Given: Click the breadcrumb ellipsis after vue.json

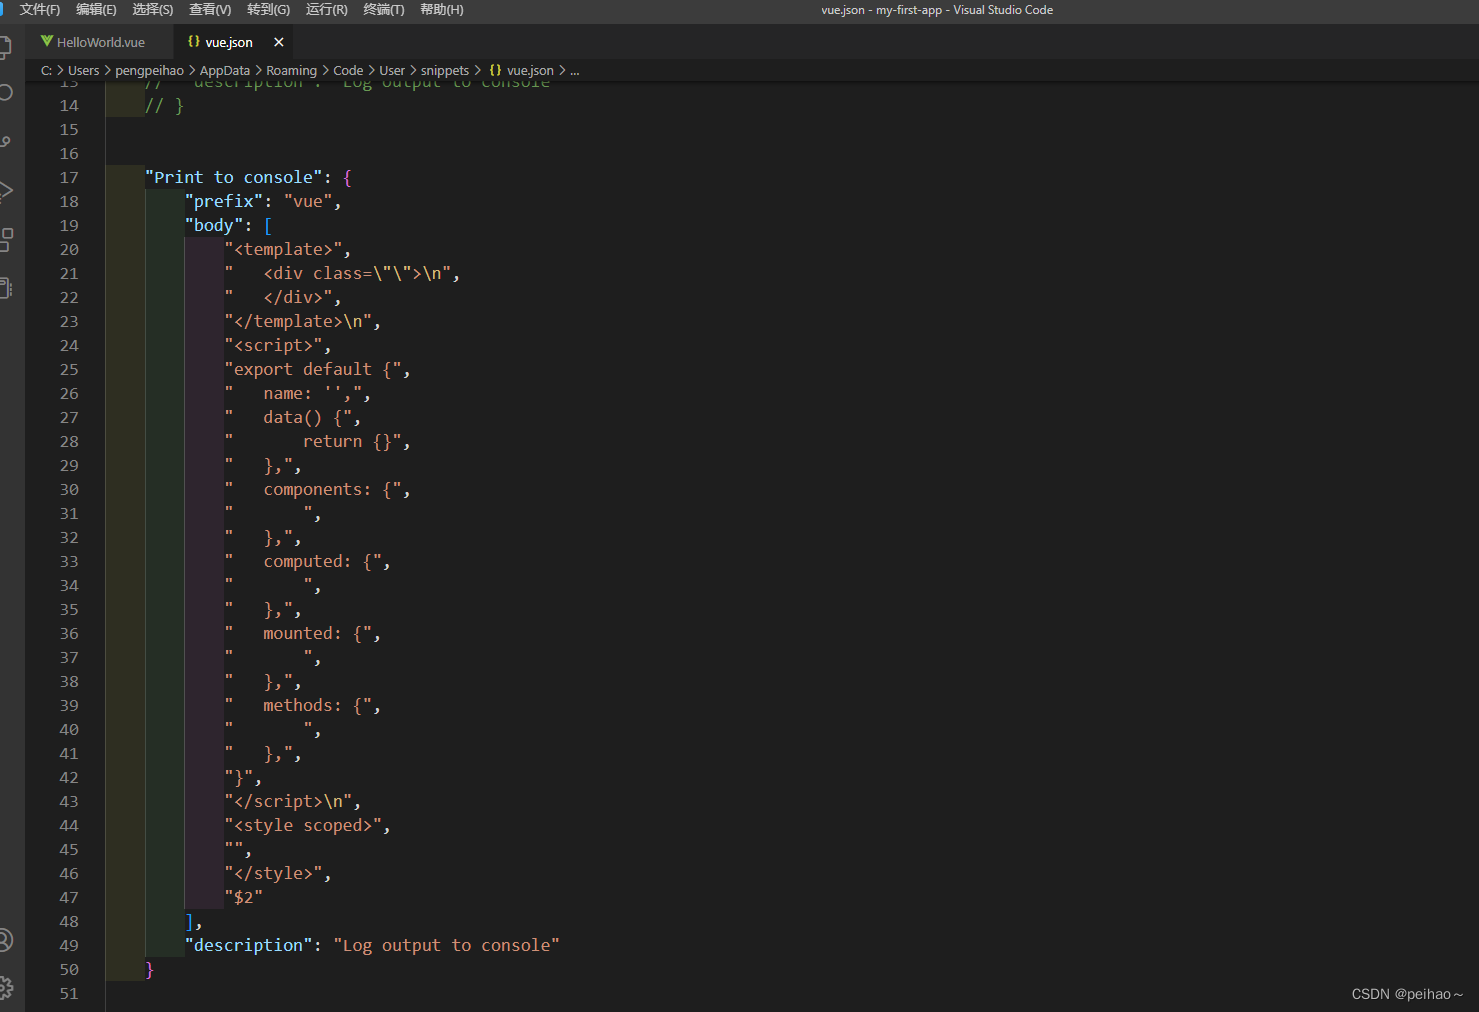Looking at the screenshot, I should point(574,70).
